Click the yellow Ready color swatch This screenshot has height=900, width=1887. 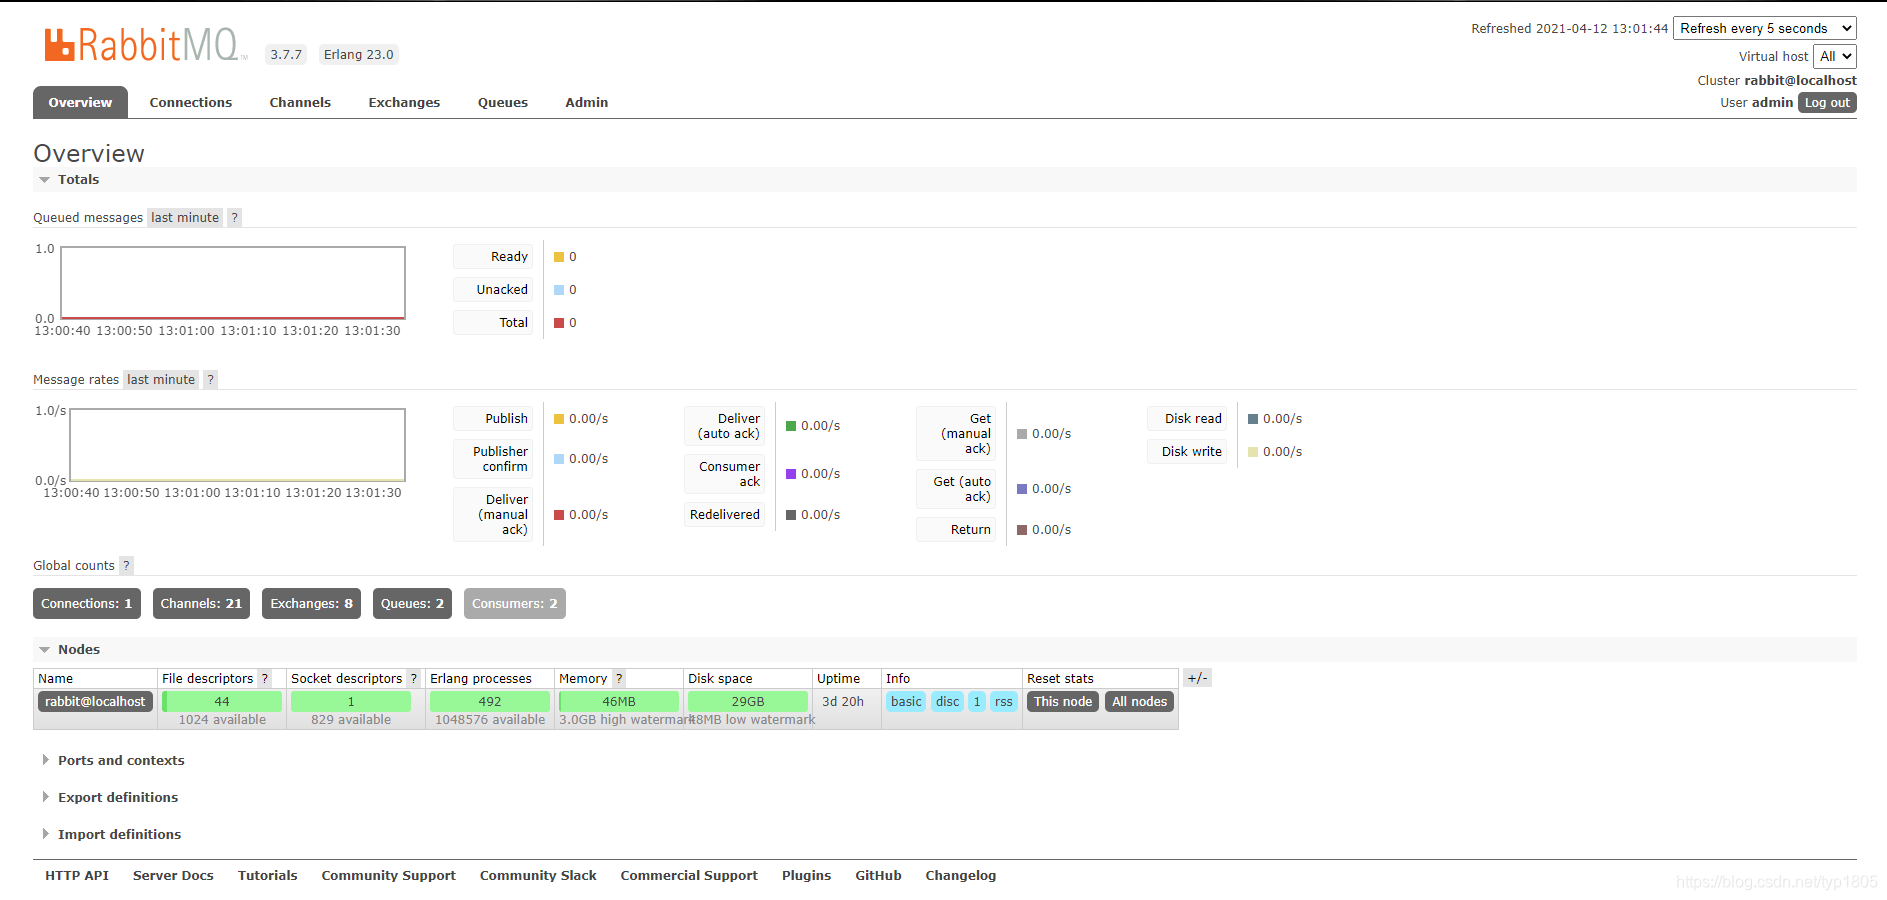(x=559, y=257)
